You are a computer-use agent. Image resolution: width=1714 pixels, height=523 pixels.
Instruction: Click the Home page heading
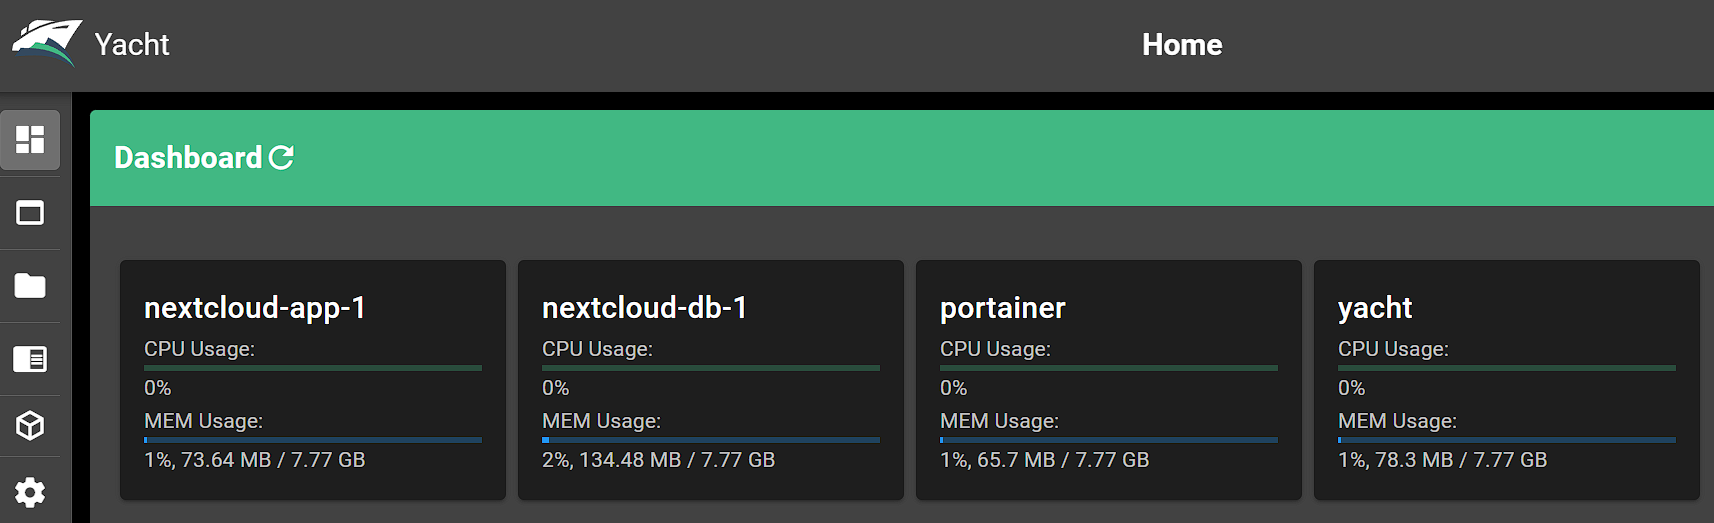[x=1182, y=45]
